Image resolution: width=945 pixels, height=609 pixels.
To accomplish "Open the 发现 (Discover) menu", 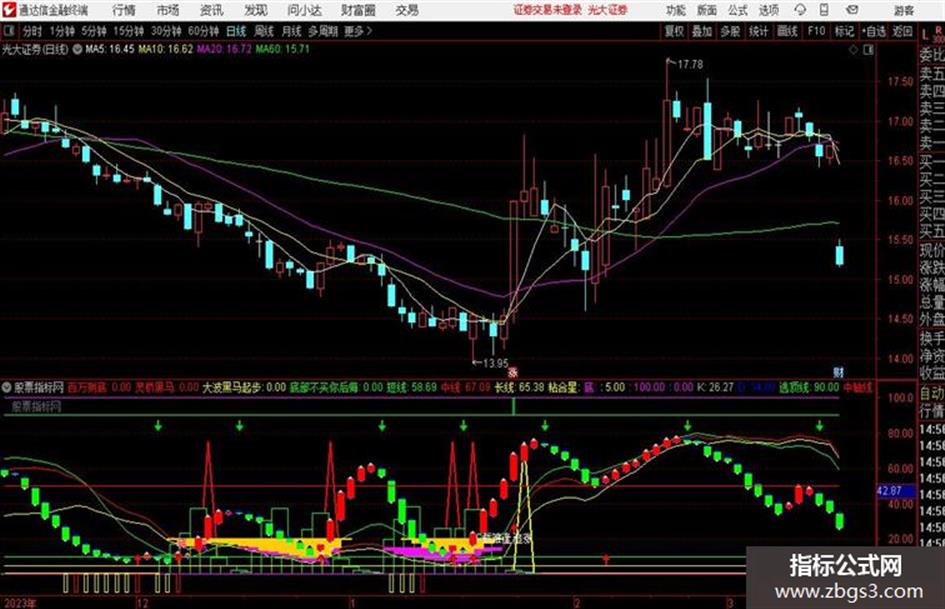I will tap(256, 10).
